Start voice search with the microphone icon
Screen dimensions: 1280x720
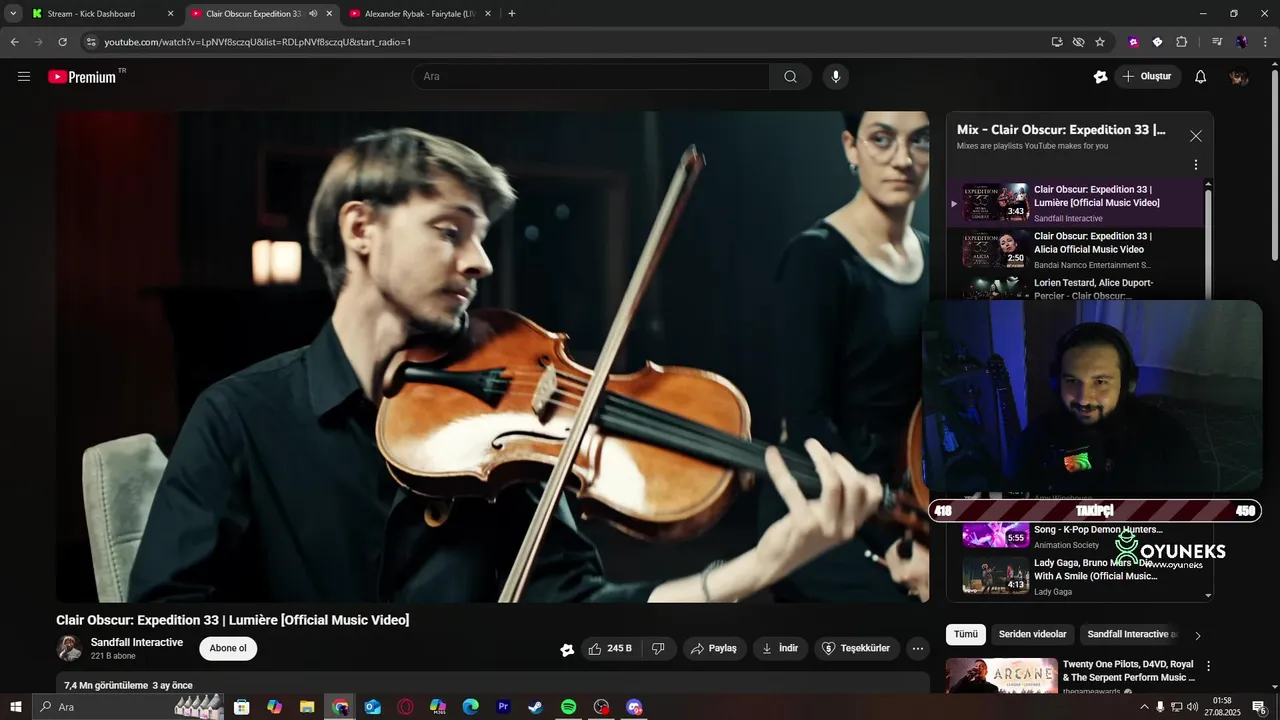pos(836,77)
